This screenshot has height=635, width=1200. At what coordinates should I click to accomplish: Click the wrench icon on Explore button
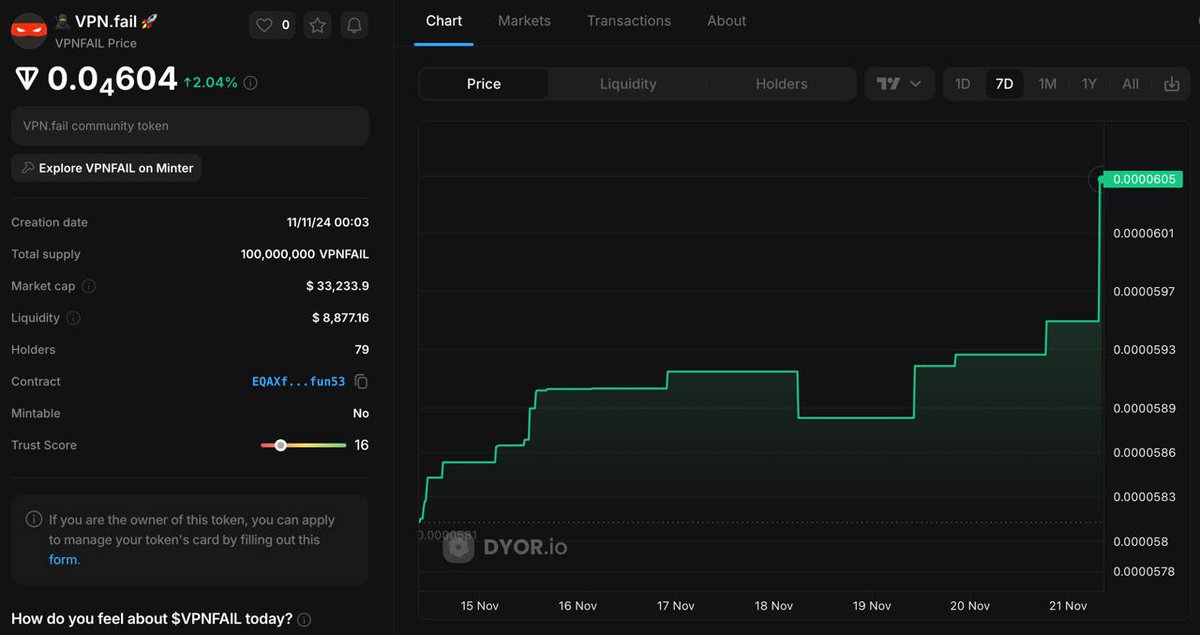pos(27,168)
